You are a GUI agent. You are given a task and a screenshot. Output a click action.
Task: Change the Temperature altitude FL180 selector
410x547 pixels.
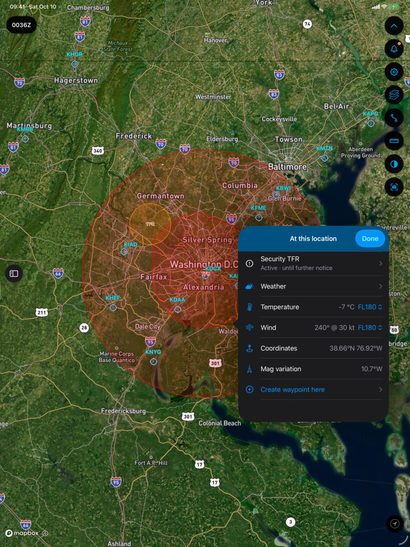click(370, 307)
